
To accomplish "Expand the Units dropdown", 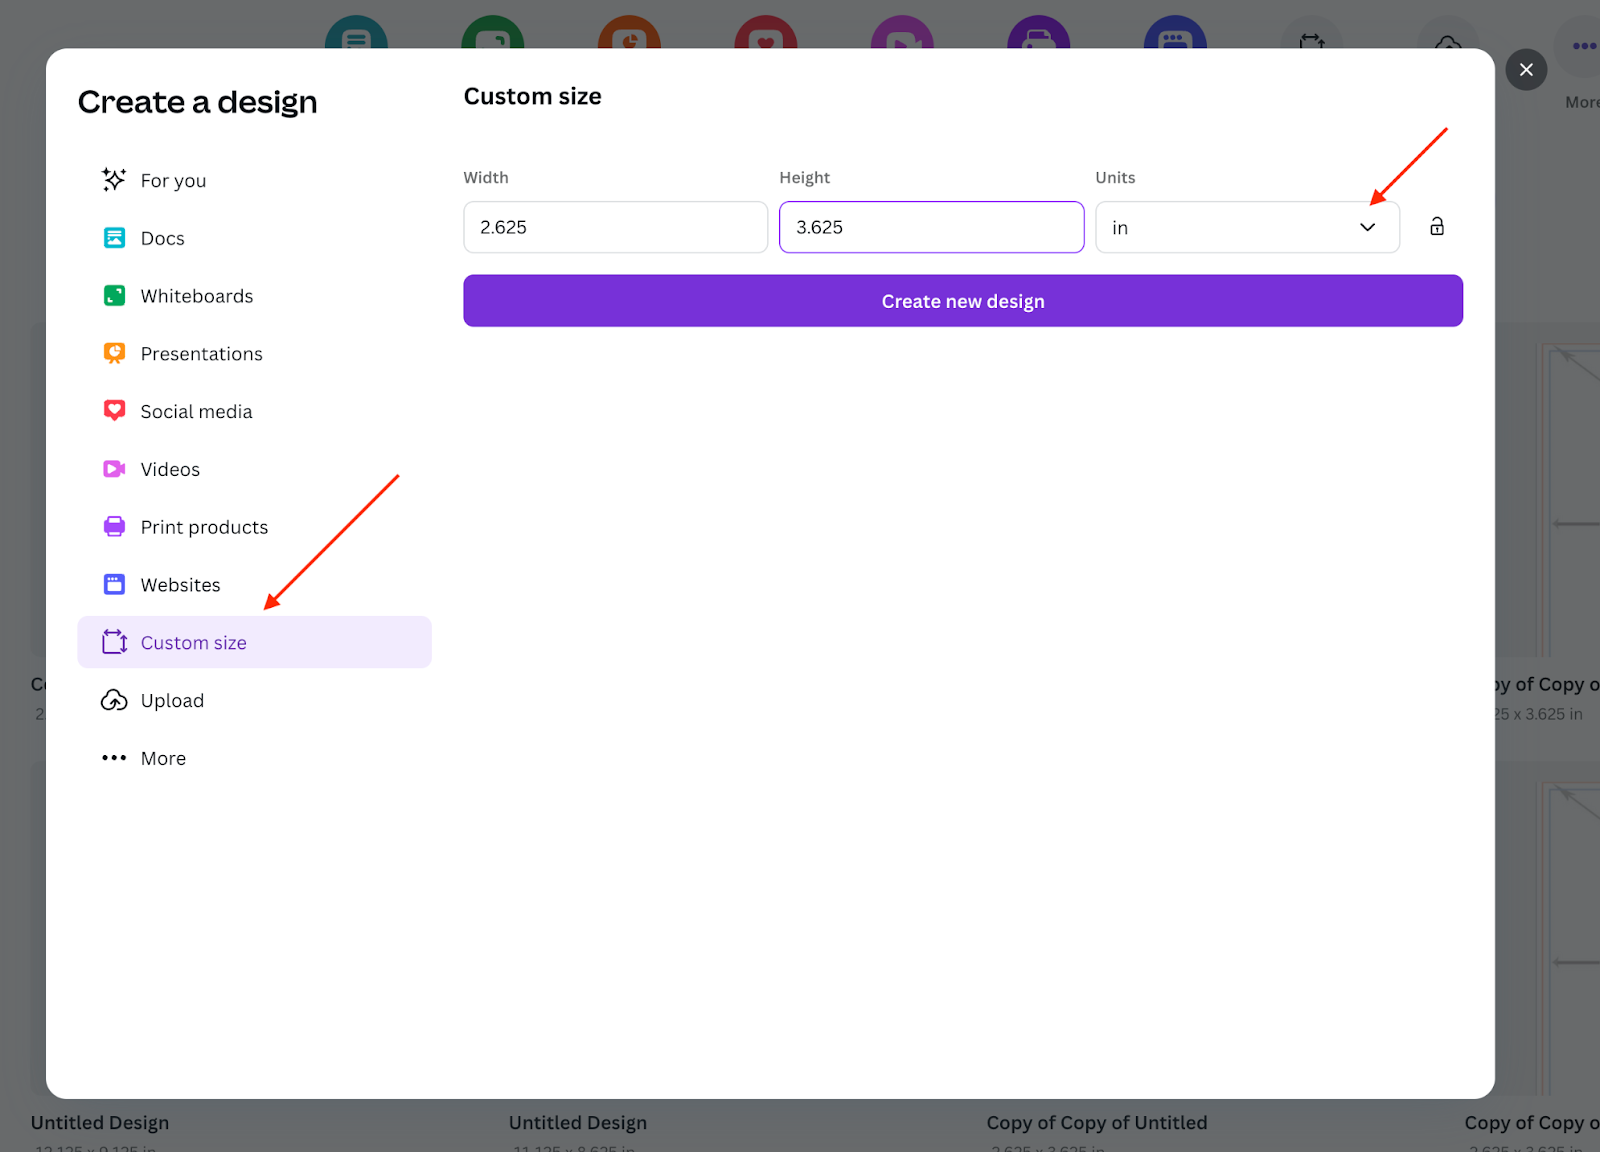I will [x=1247, y=227].
